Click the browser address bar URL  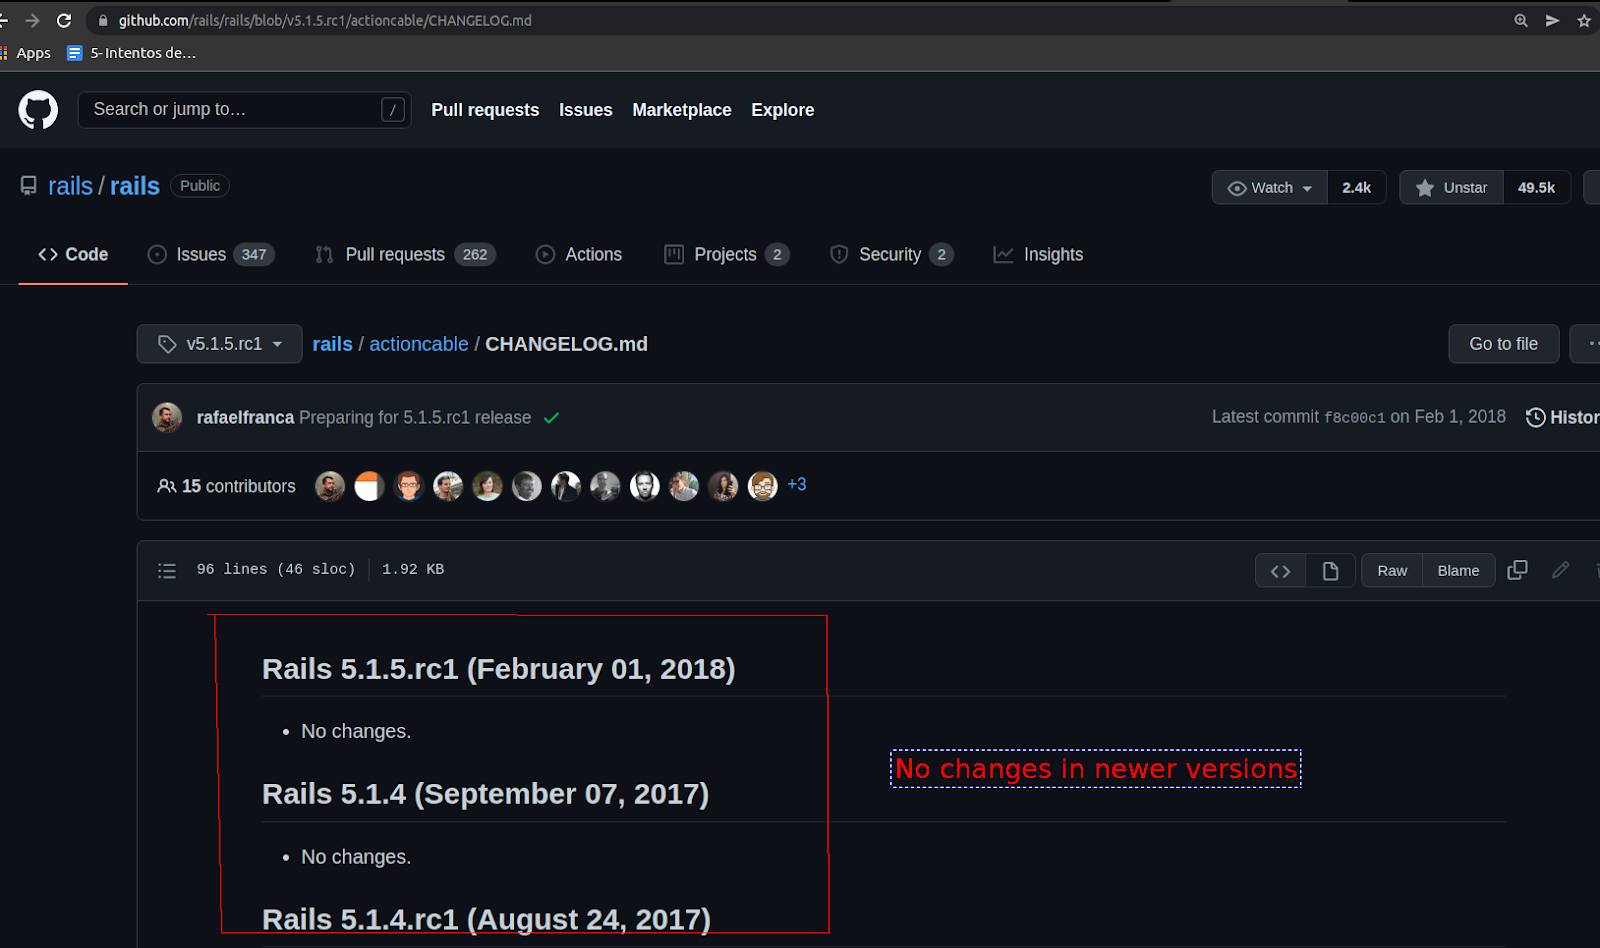325,20
